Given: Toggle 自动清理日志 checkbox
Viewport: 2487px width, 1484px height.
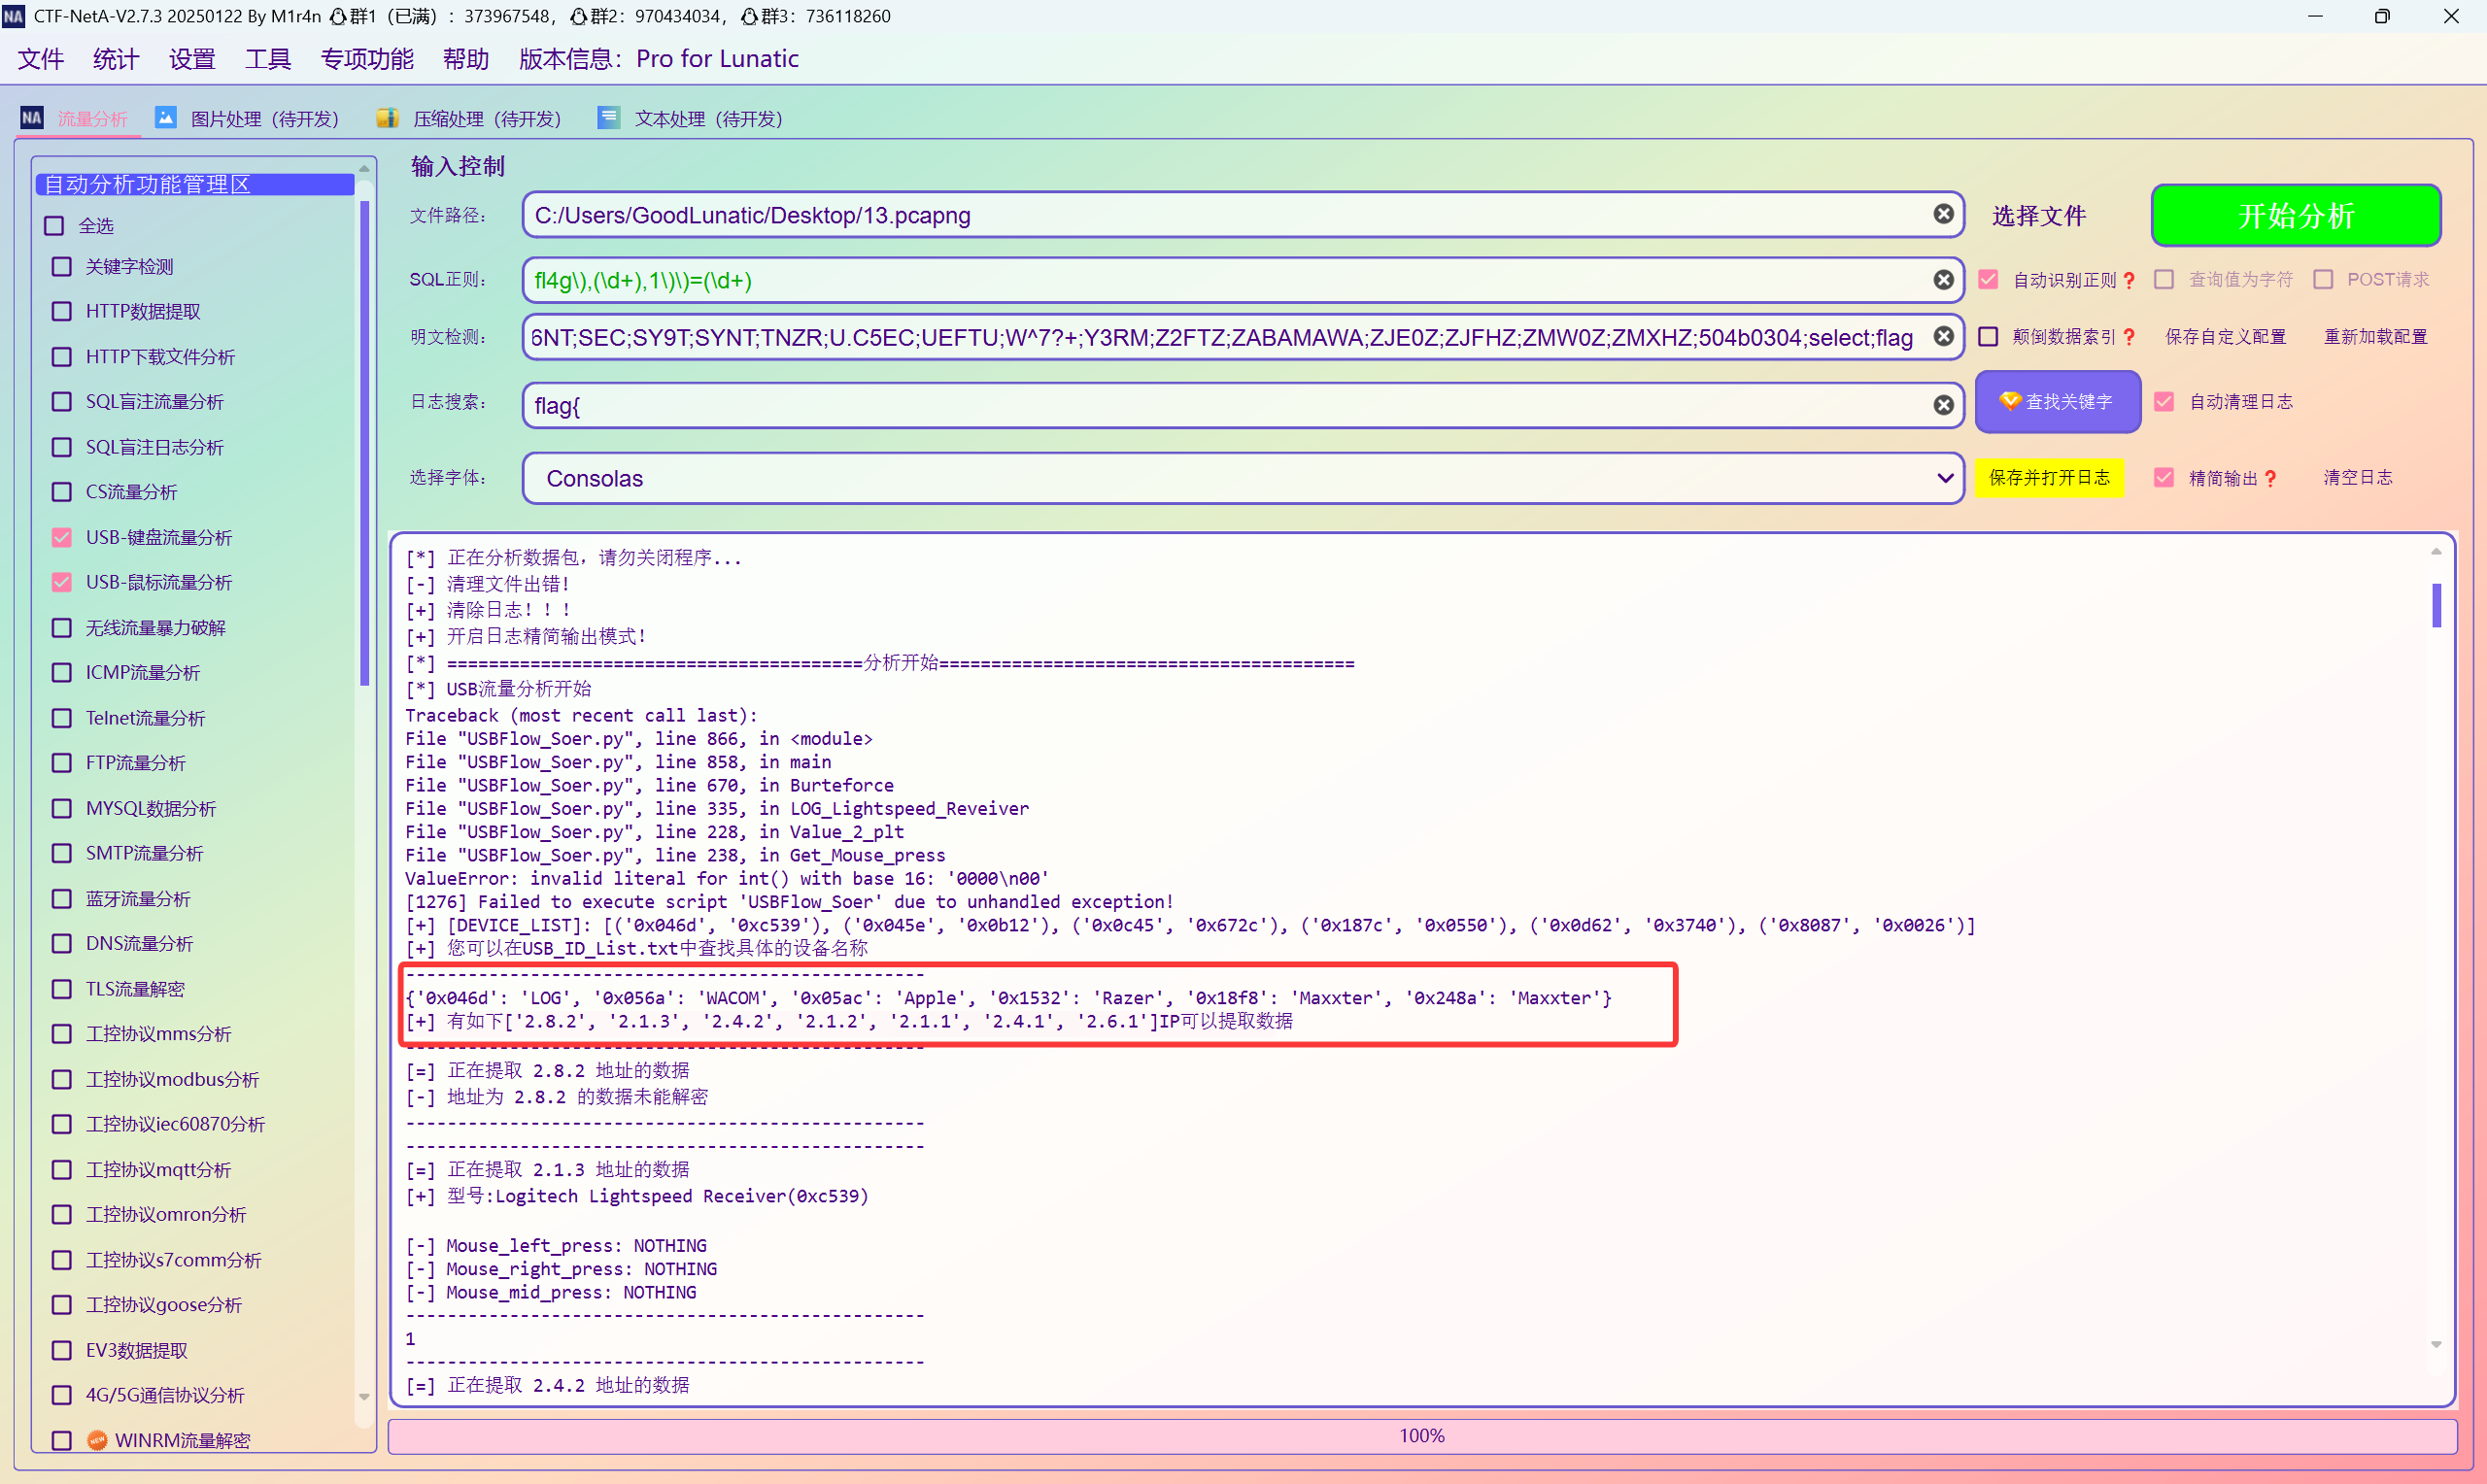Looking at the screenshot, I should pyautogui.click(x=2164, y=402).
